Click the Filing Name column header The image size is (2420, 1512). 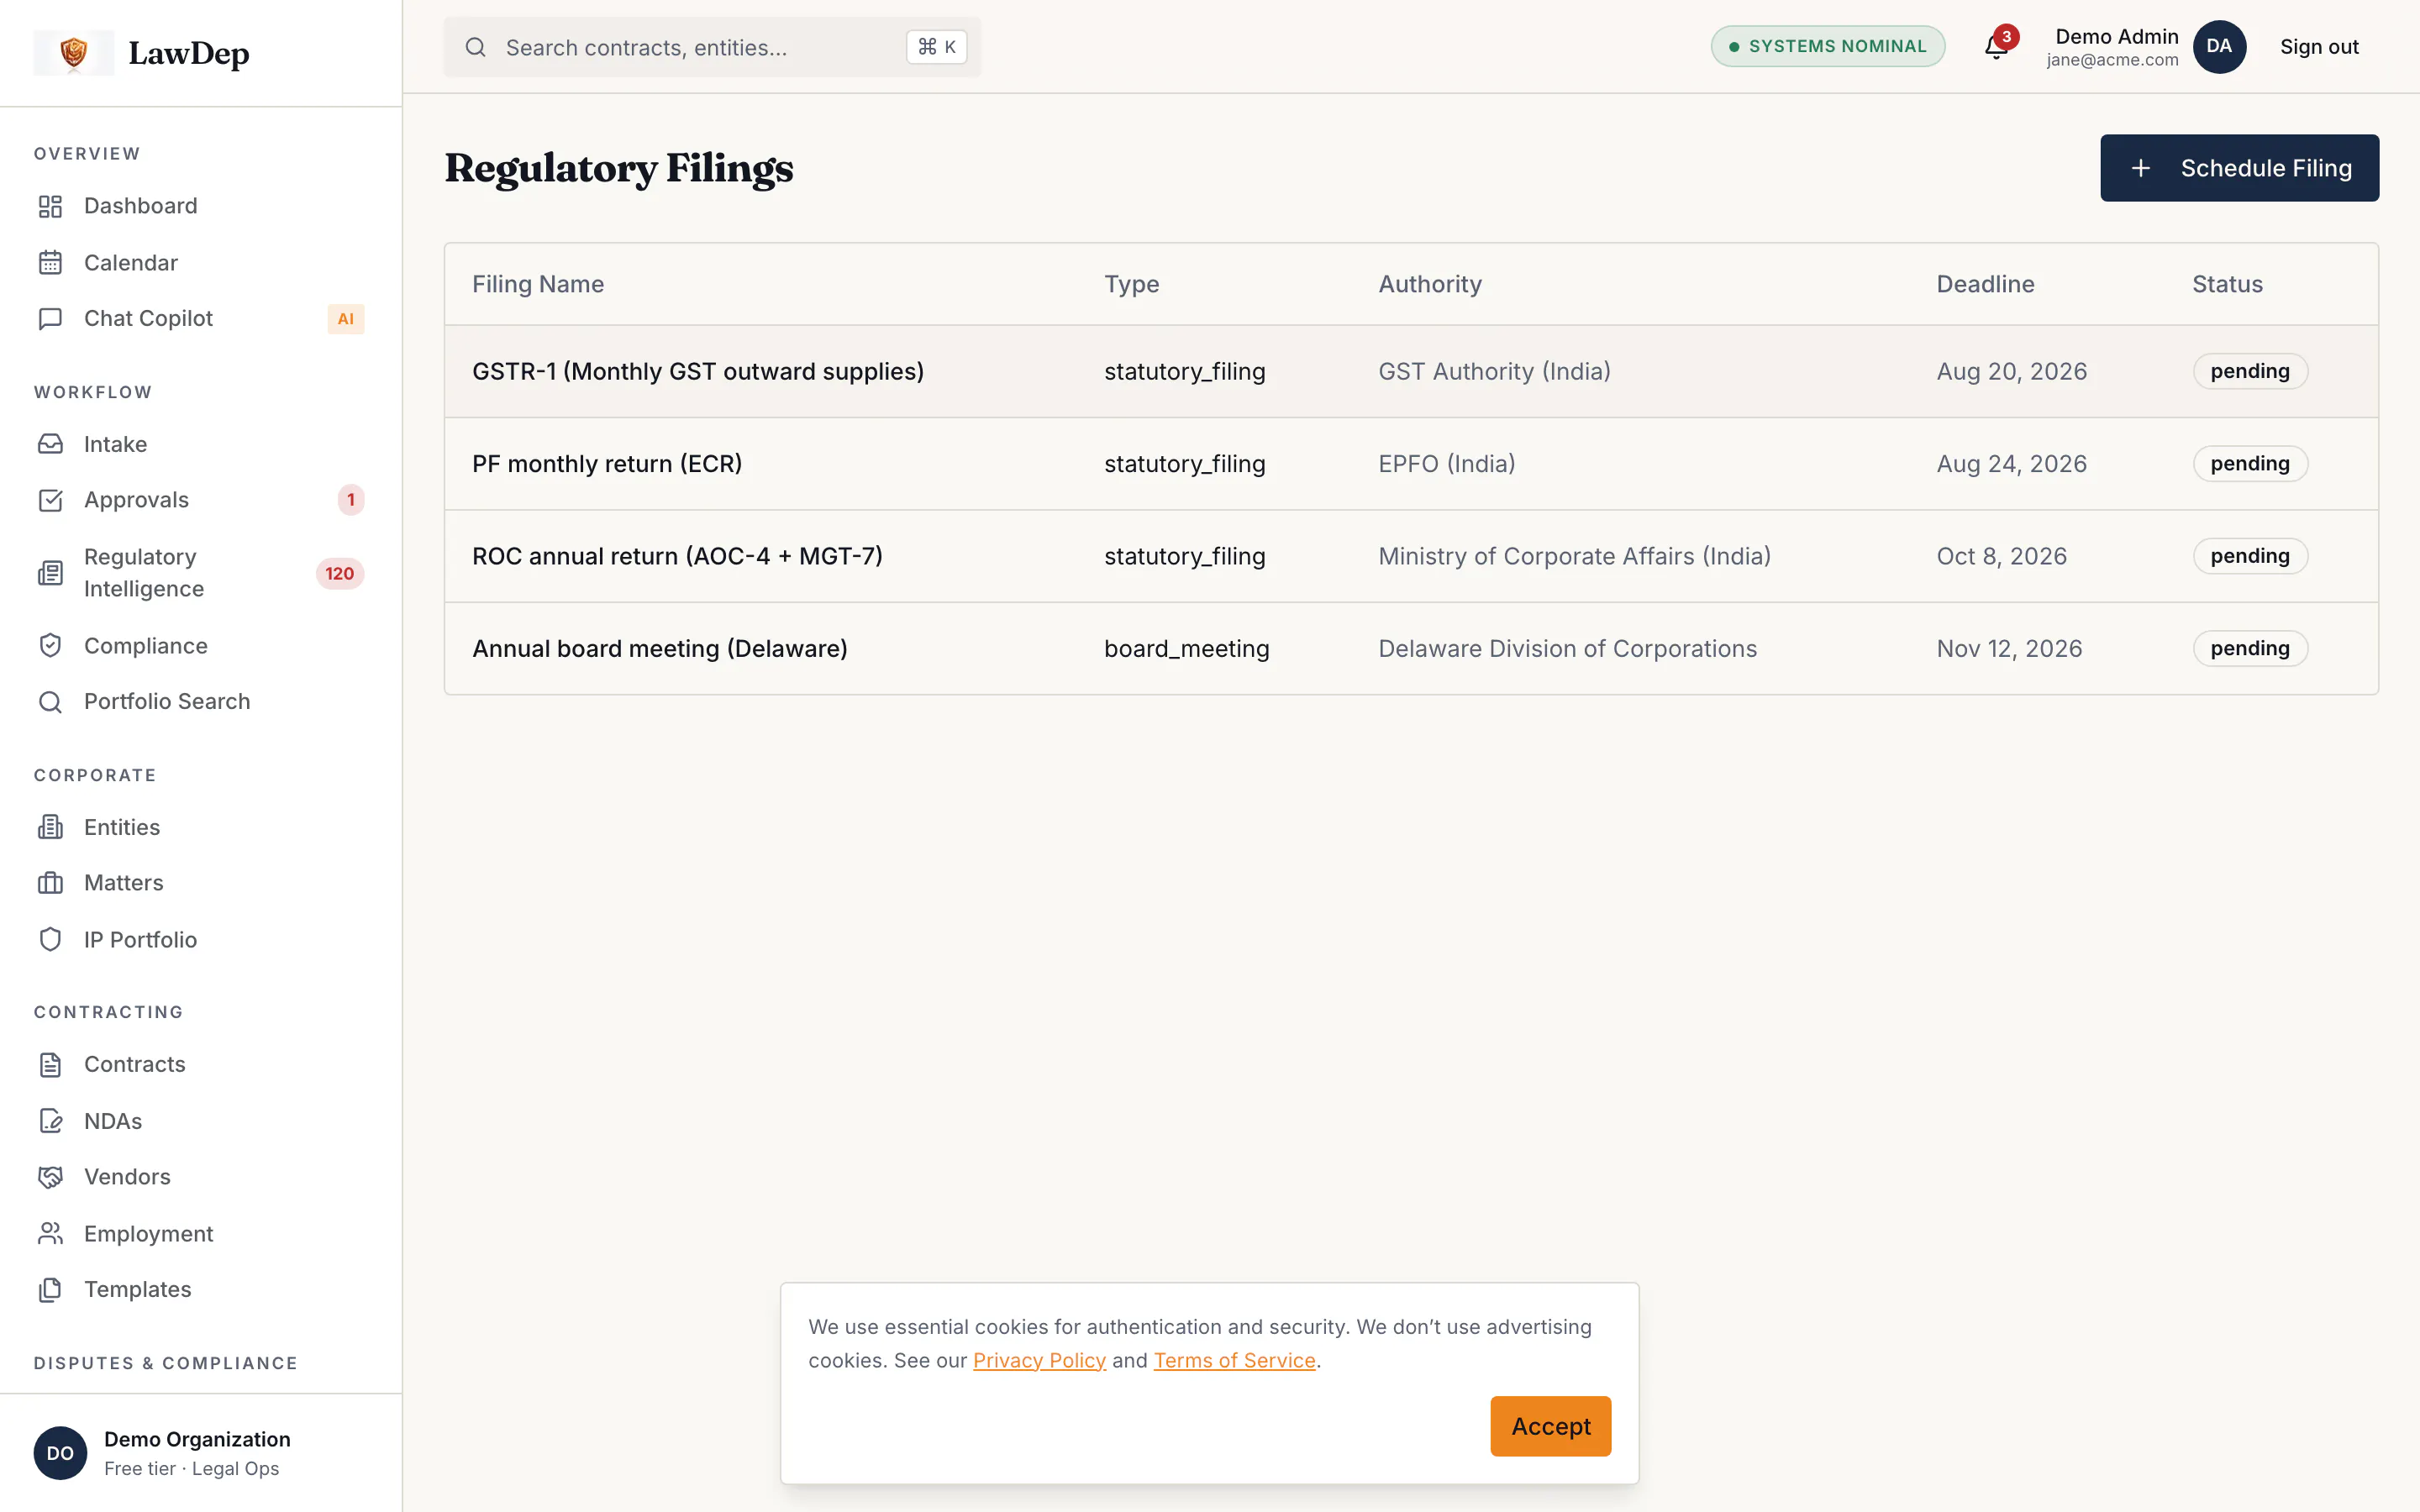coord(538,284)
